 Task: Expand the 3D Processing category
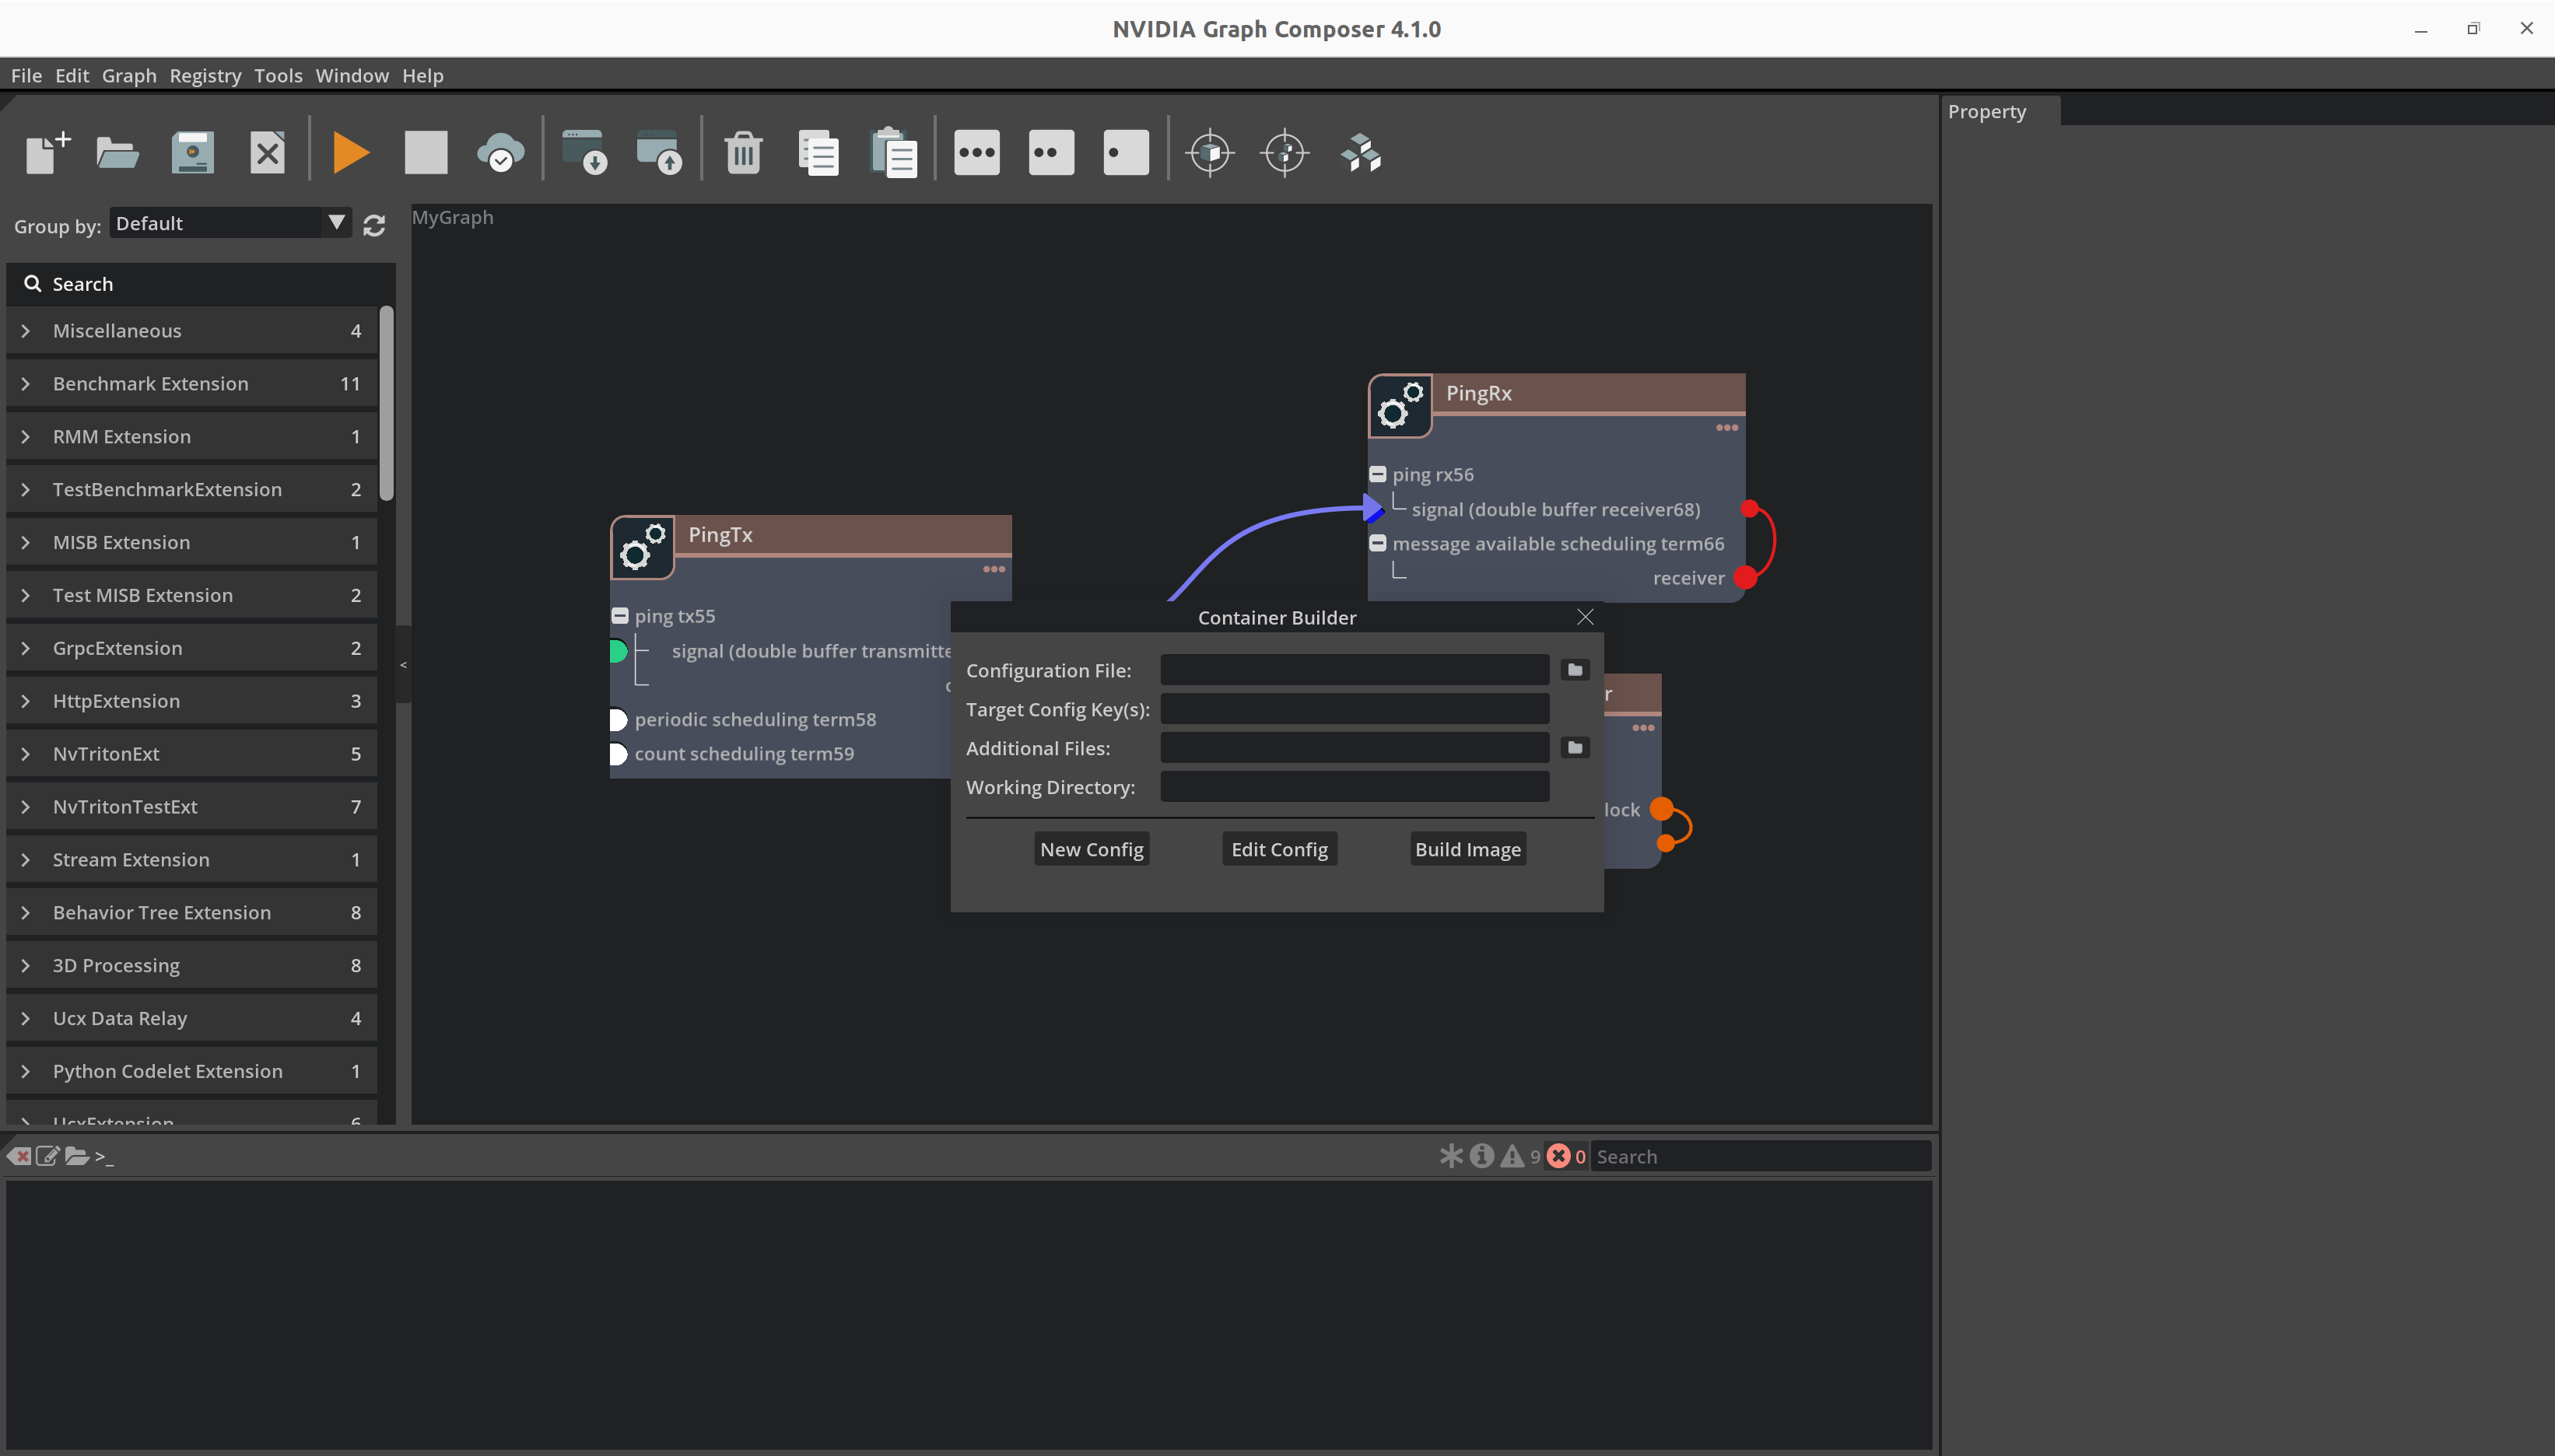tap(26, 966)
